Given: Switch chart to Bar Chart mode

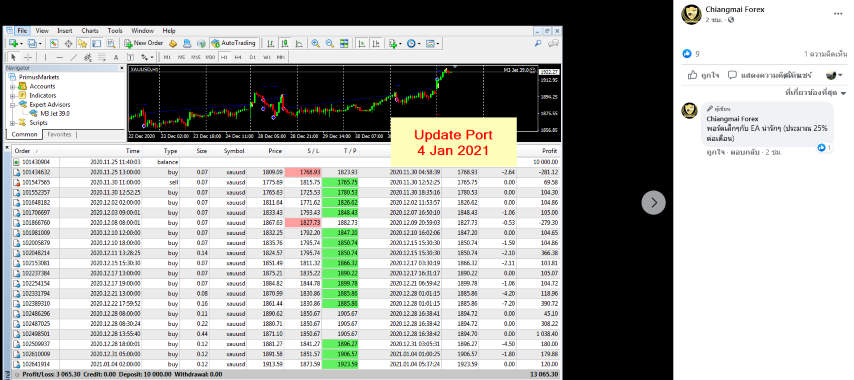Looking at the screenshot, I should pyautogui.click(x=270, y=44).
